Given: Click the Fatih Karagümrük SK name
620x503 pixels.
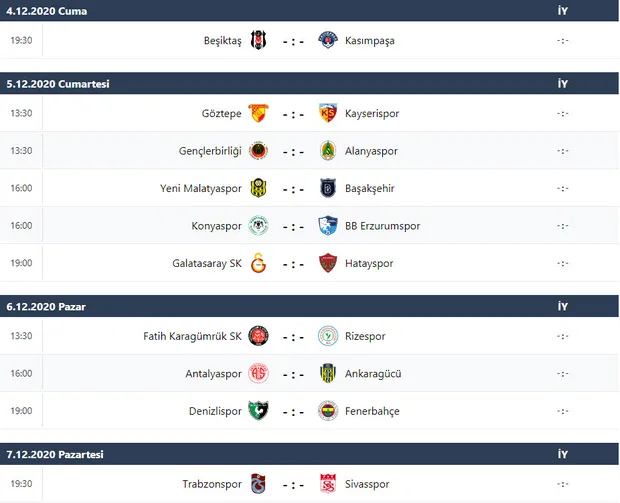Looking at the screenshot, I should pyautogui.click(x=193, y=337).
